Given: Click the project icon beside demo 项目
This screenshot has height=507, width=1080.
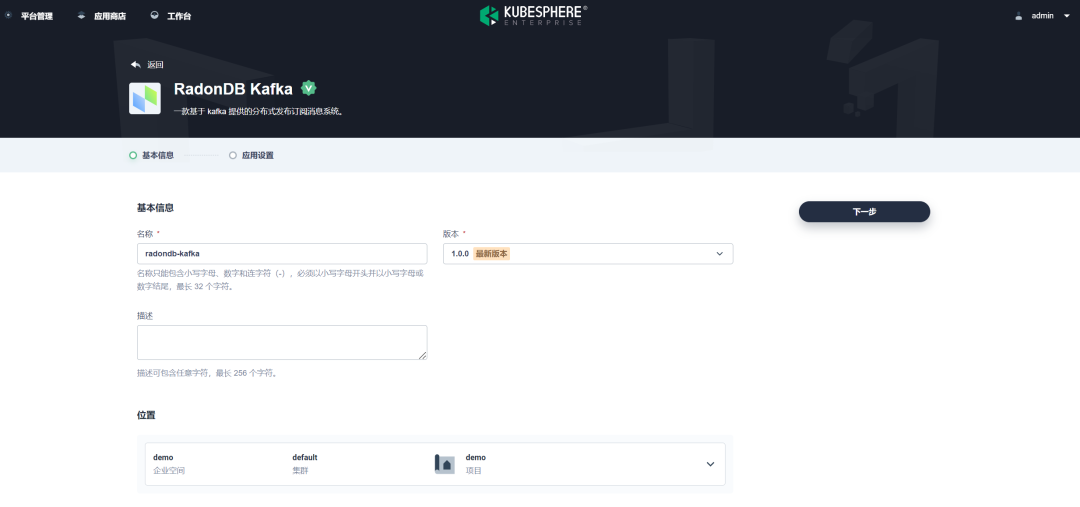Looking at the screenshot, I should click(x=445, y=464).
